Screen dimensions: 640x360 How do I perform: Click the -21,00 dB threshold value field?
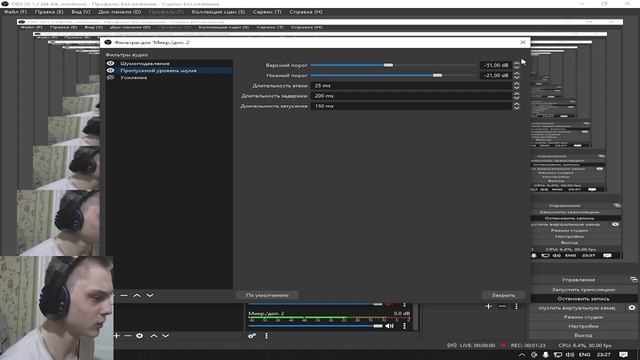click(x=495, y=76)
